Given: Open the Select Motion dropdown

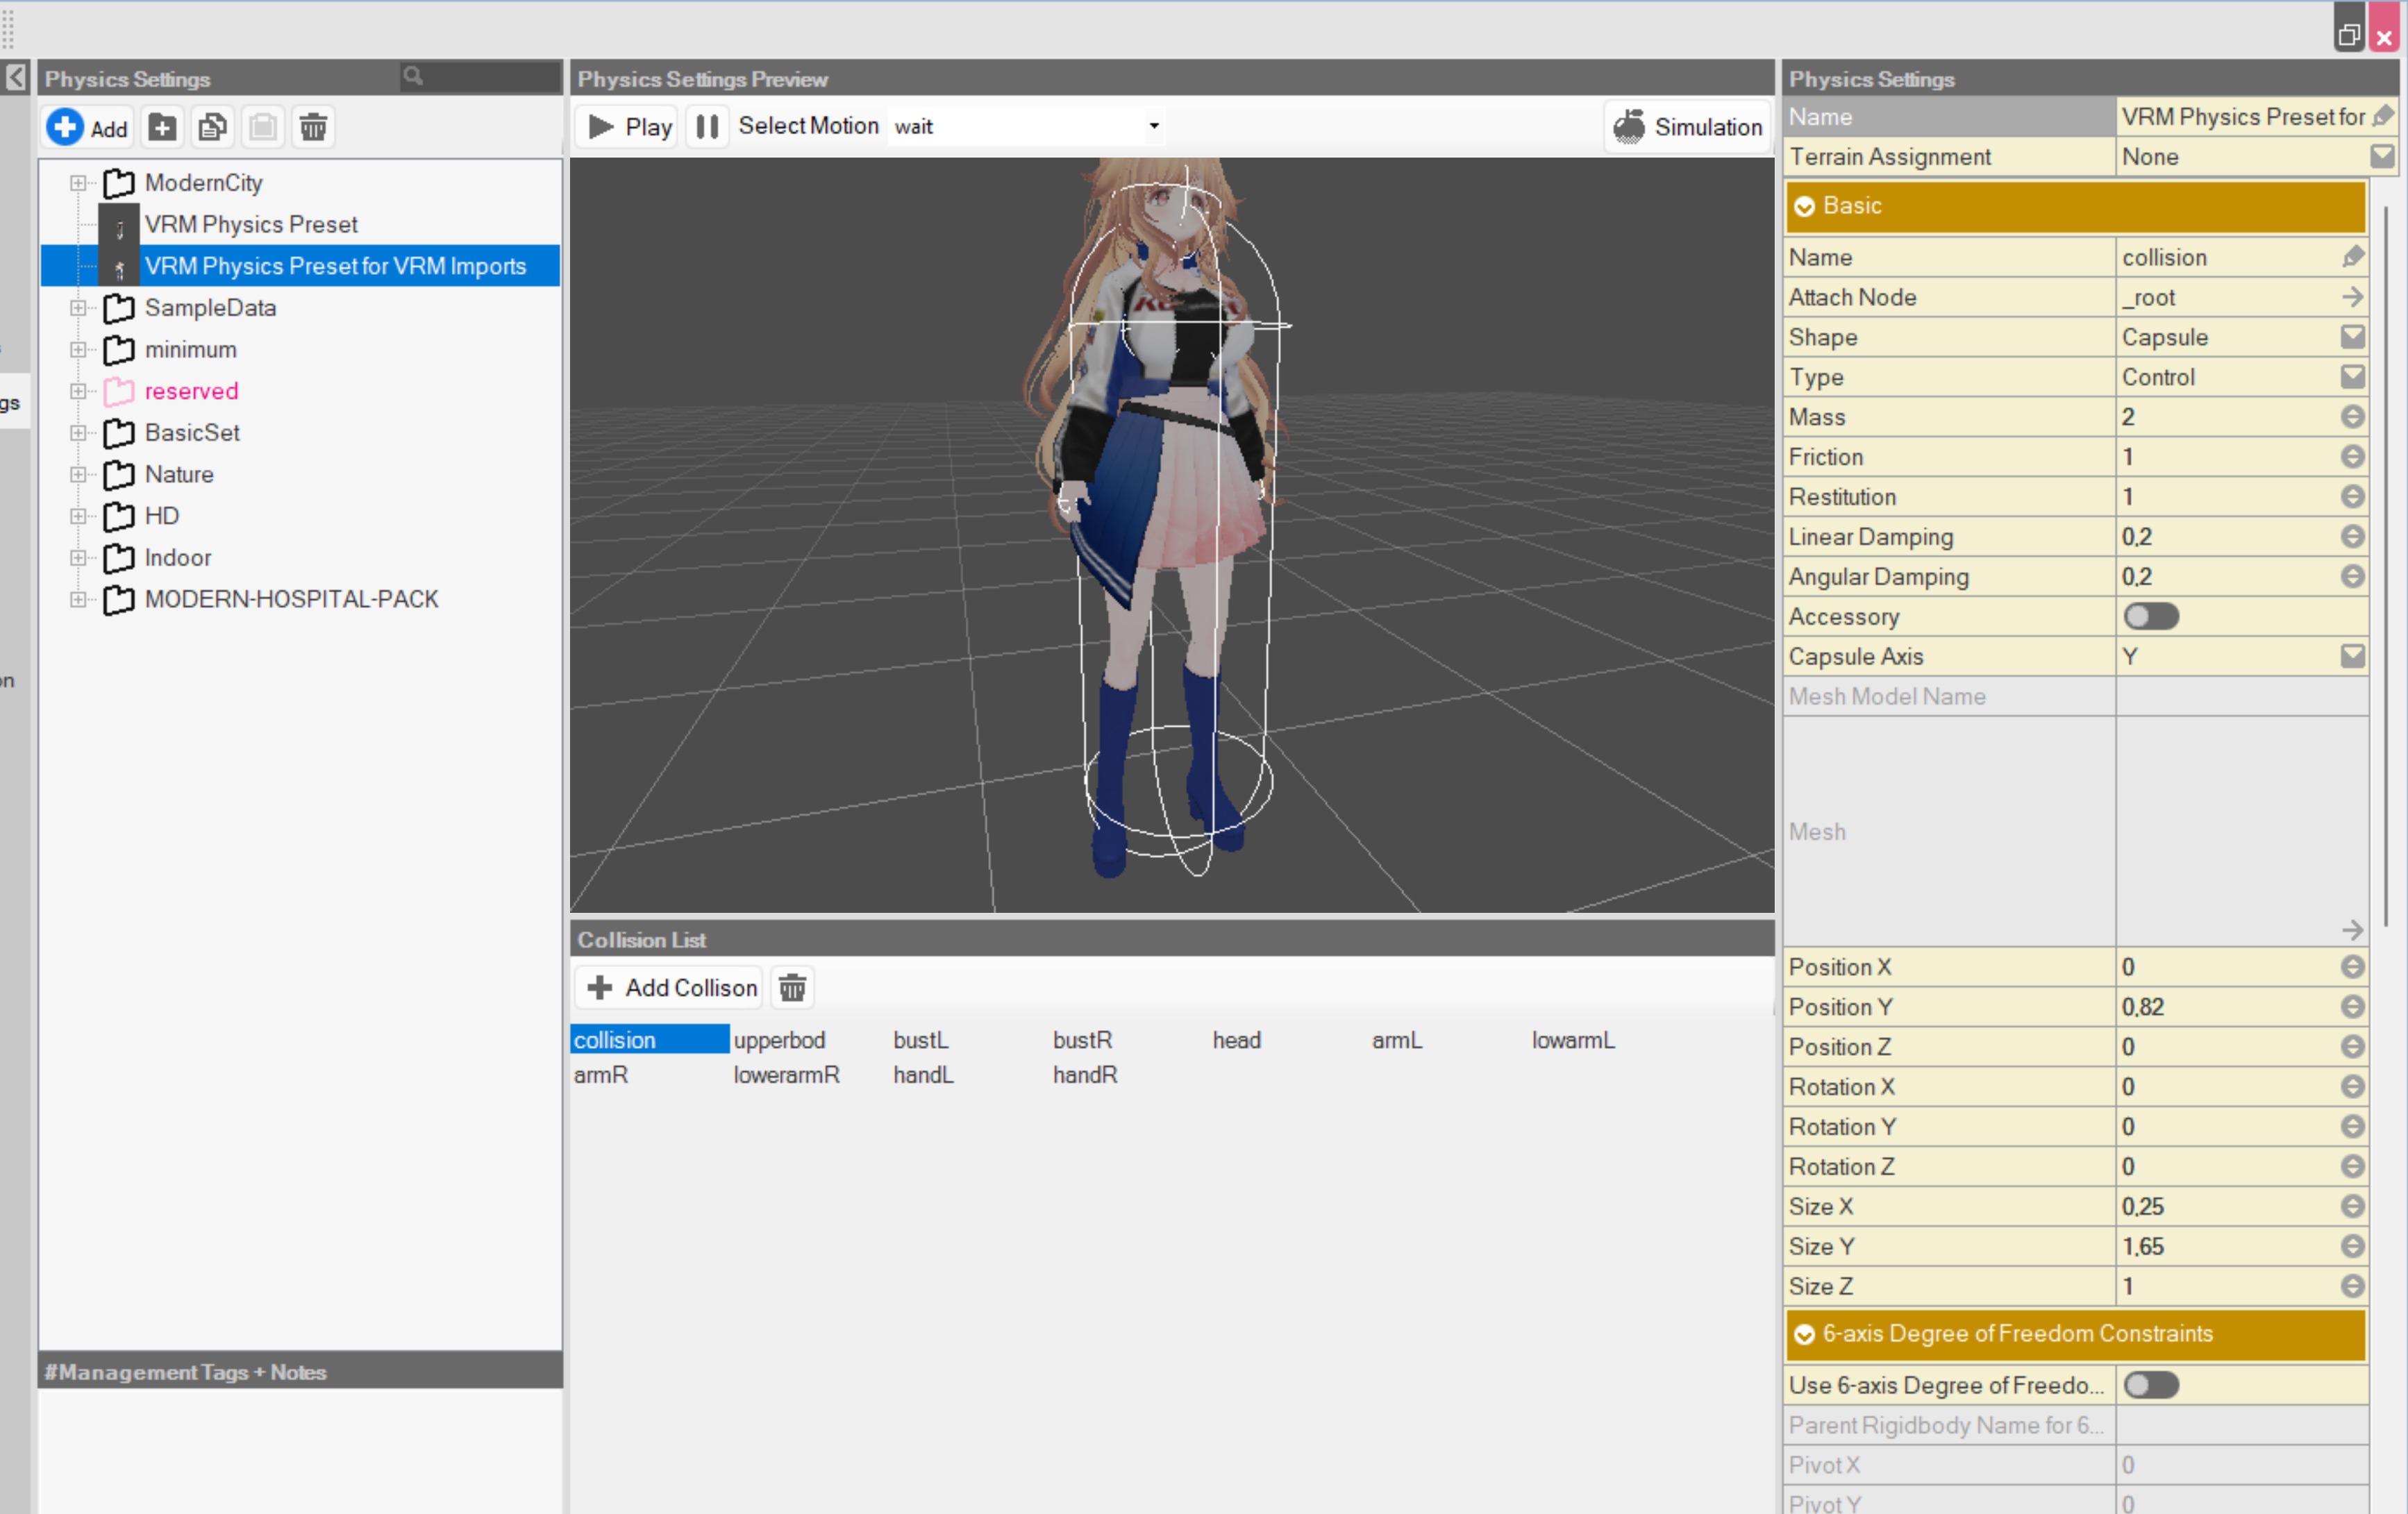Looking at the screenshot, I should click(1153, 126).
